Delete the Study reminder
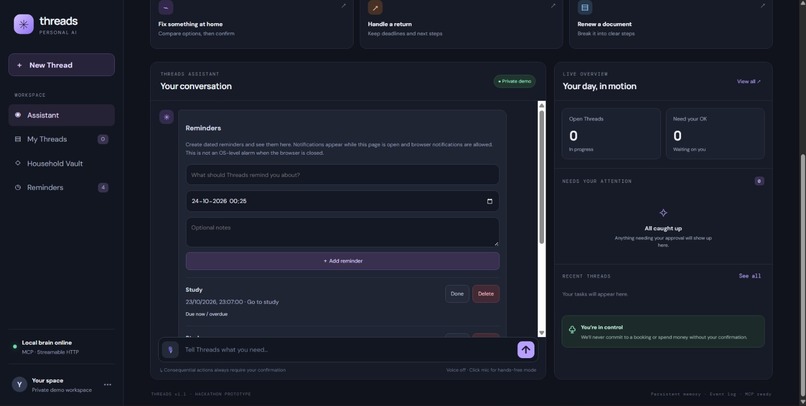Viewport: 806px width, 406px height. click(486, 294)
